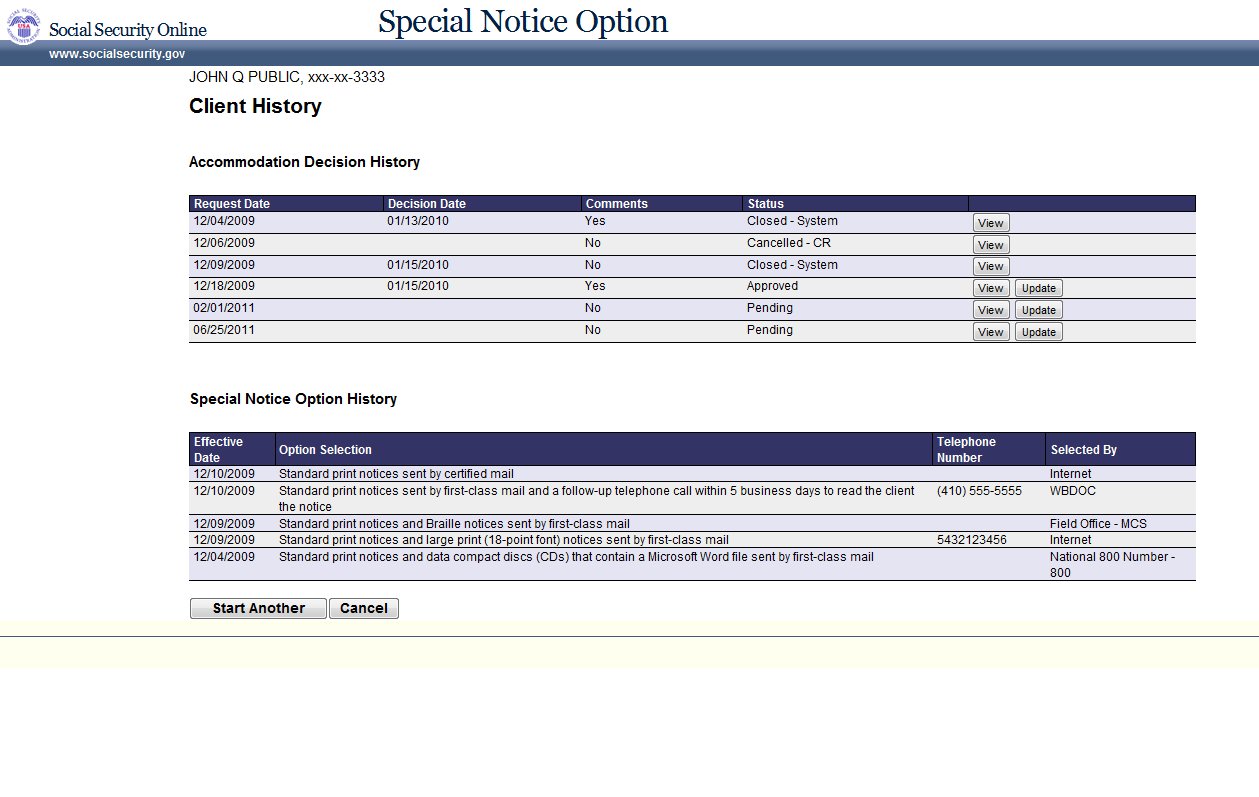Viewport: 1259px width, 797px height.
Task: Select the compact discs Microsoft Word option text
Action: [x=576, y=557]
